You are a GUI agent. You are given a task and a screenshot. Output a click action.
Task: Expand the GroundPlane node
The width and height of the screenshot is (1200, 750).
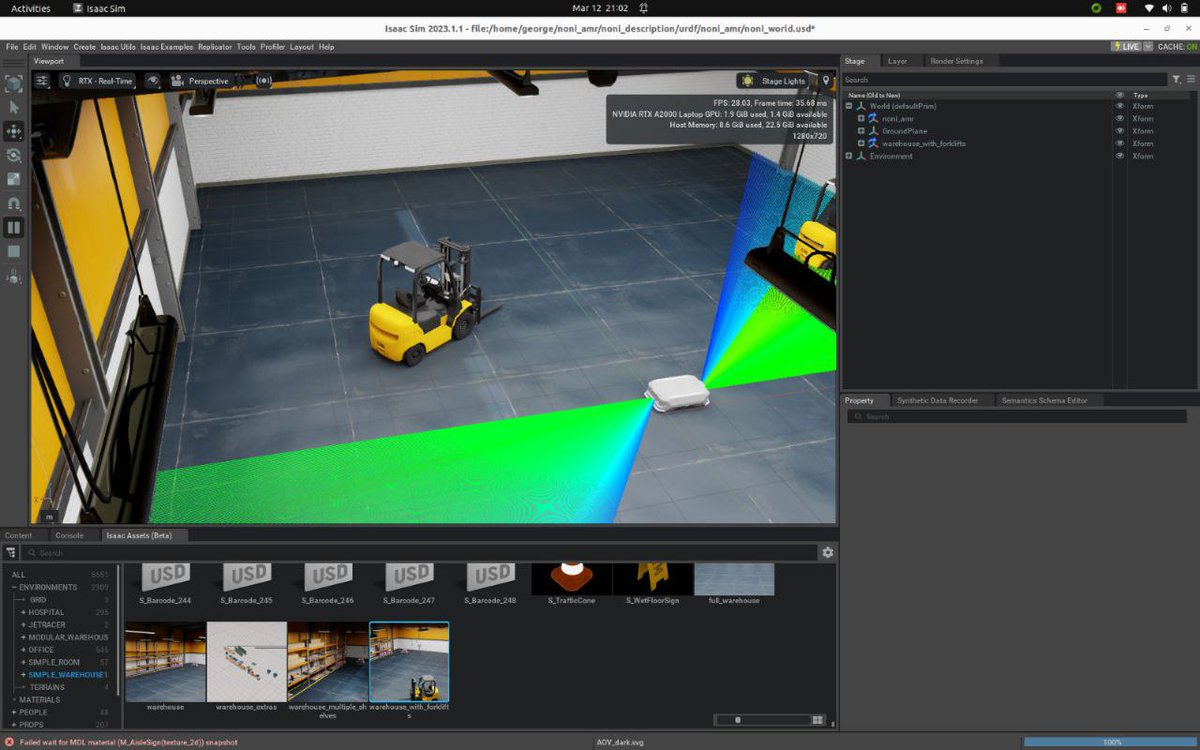point(861,131)
